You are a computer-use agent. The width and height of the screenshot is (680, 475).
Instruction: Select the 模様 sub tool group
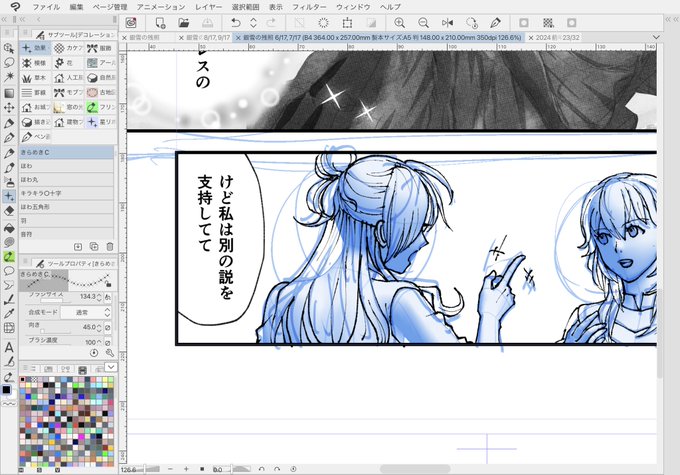click(35, 63)
